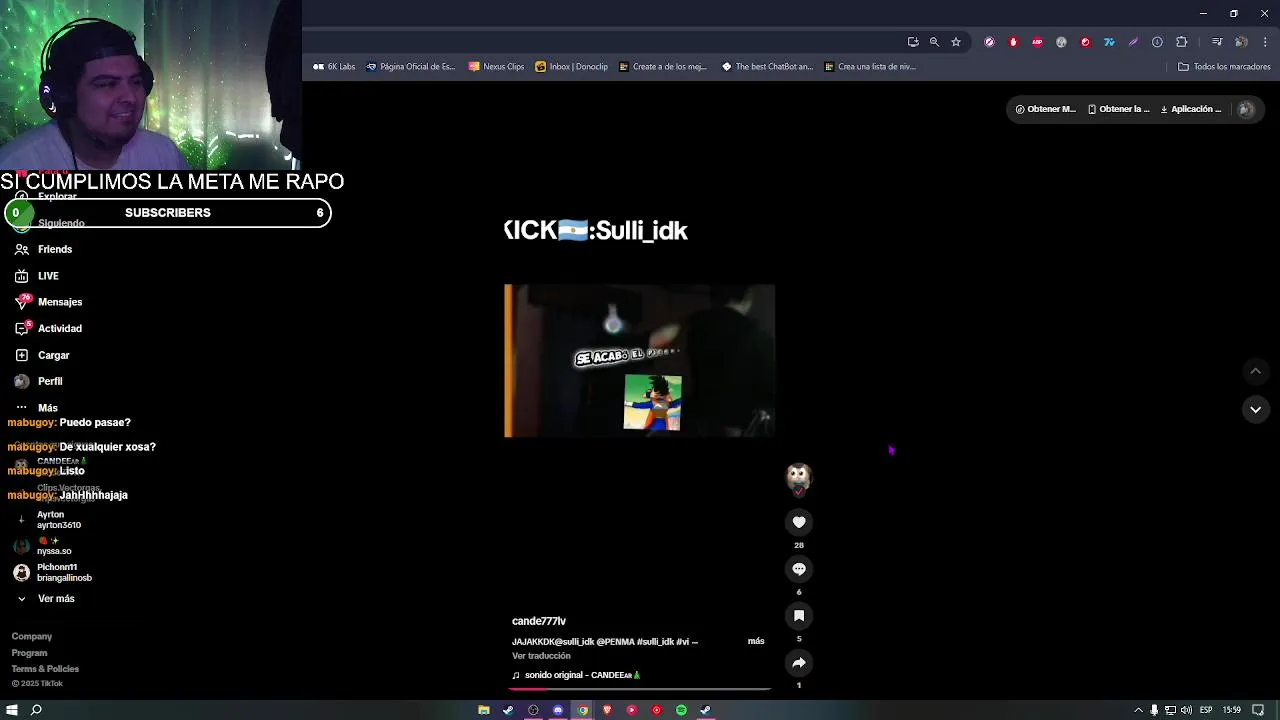The image size is (1280, 720).
Task: Click Ver traducción under the caption
Action: 541,656
